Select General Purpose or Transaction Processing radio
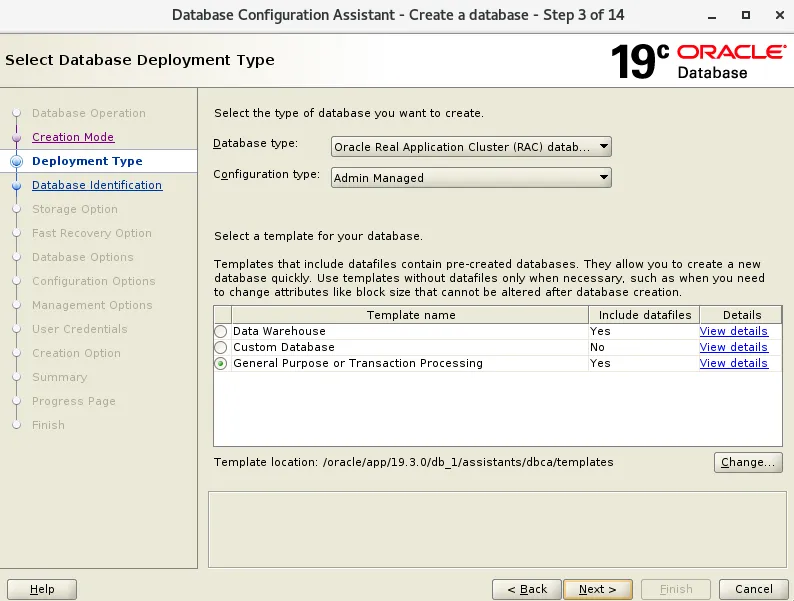Screen dimensions: 794x601 [x=221, y=364]
